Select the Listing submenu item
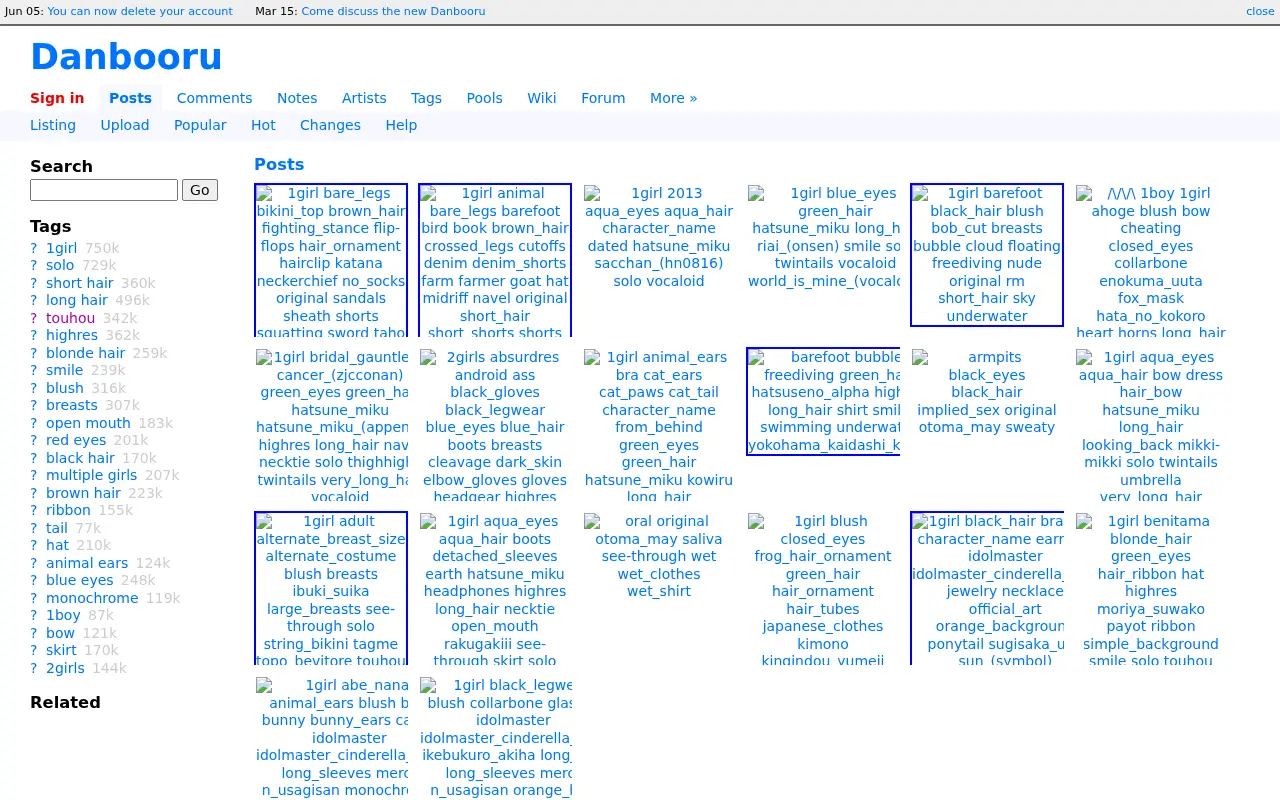This screenshot has height=800, width=1280. pyautogui.click(x=53, y=125)
